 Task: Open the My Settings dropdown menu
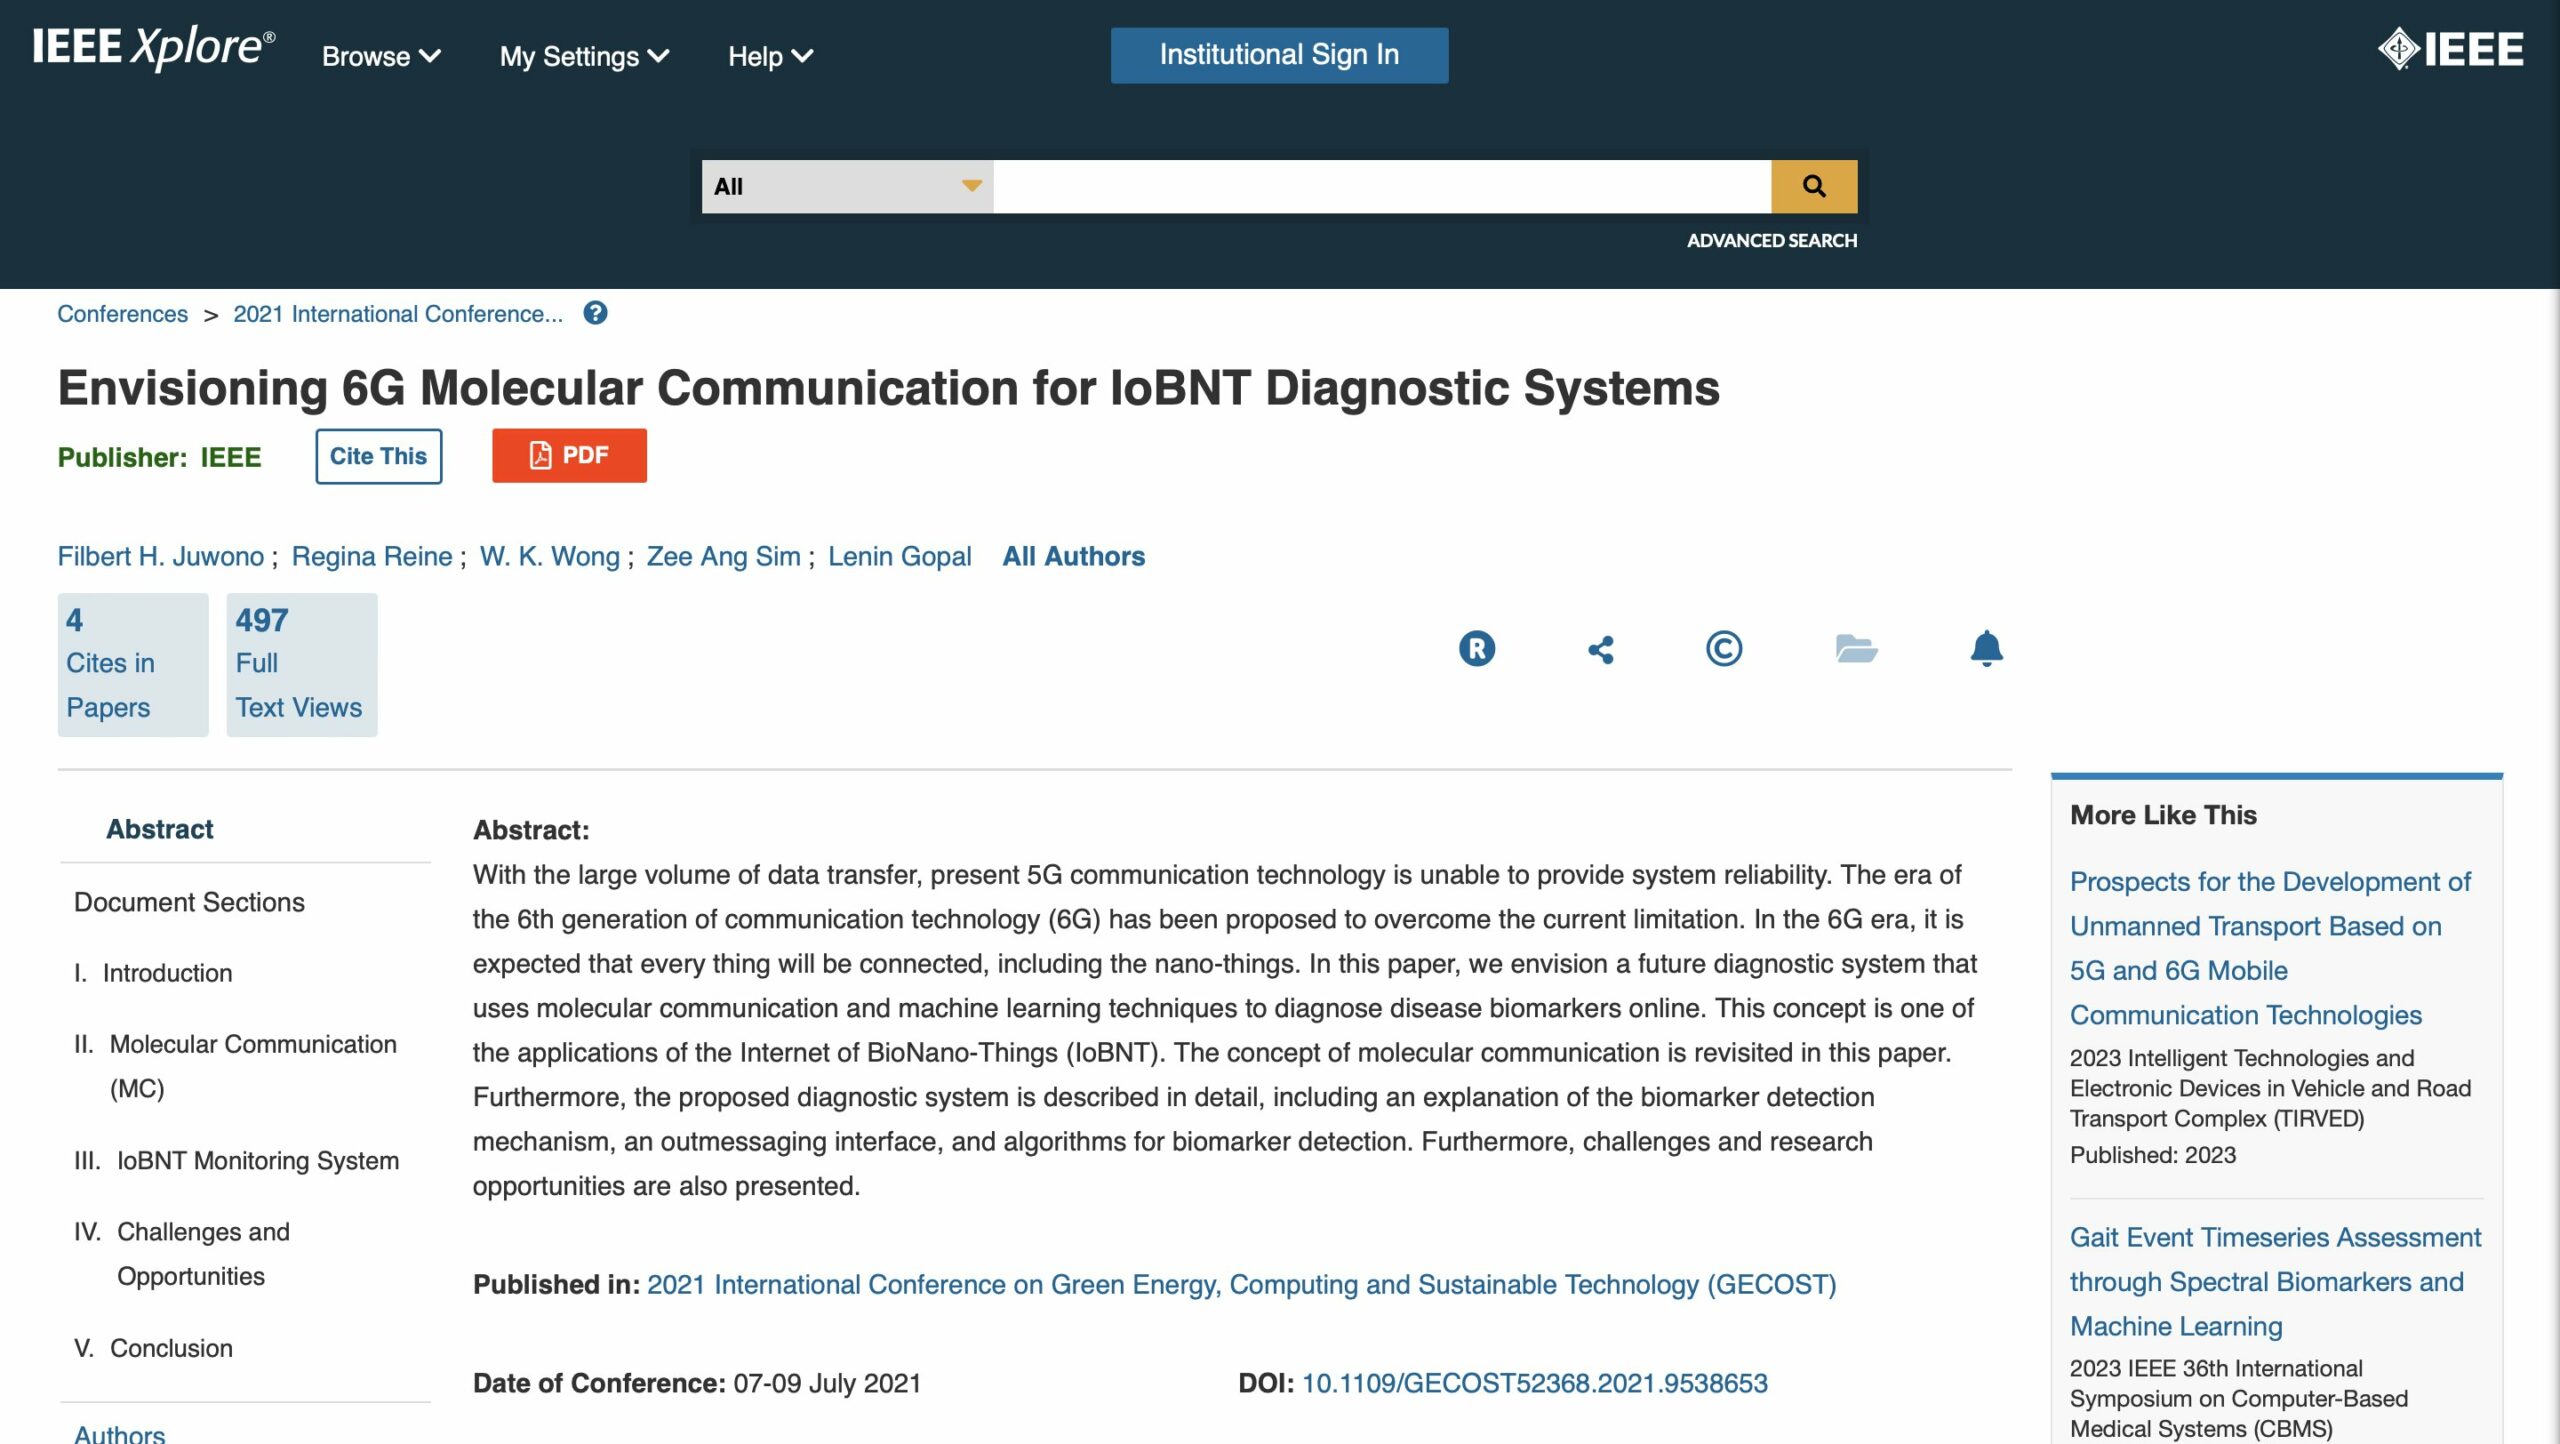pyautogui.click(x=584, y=56)
